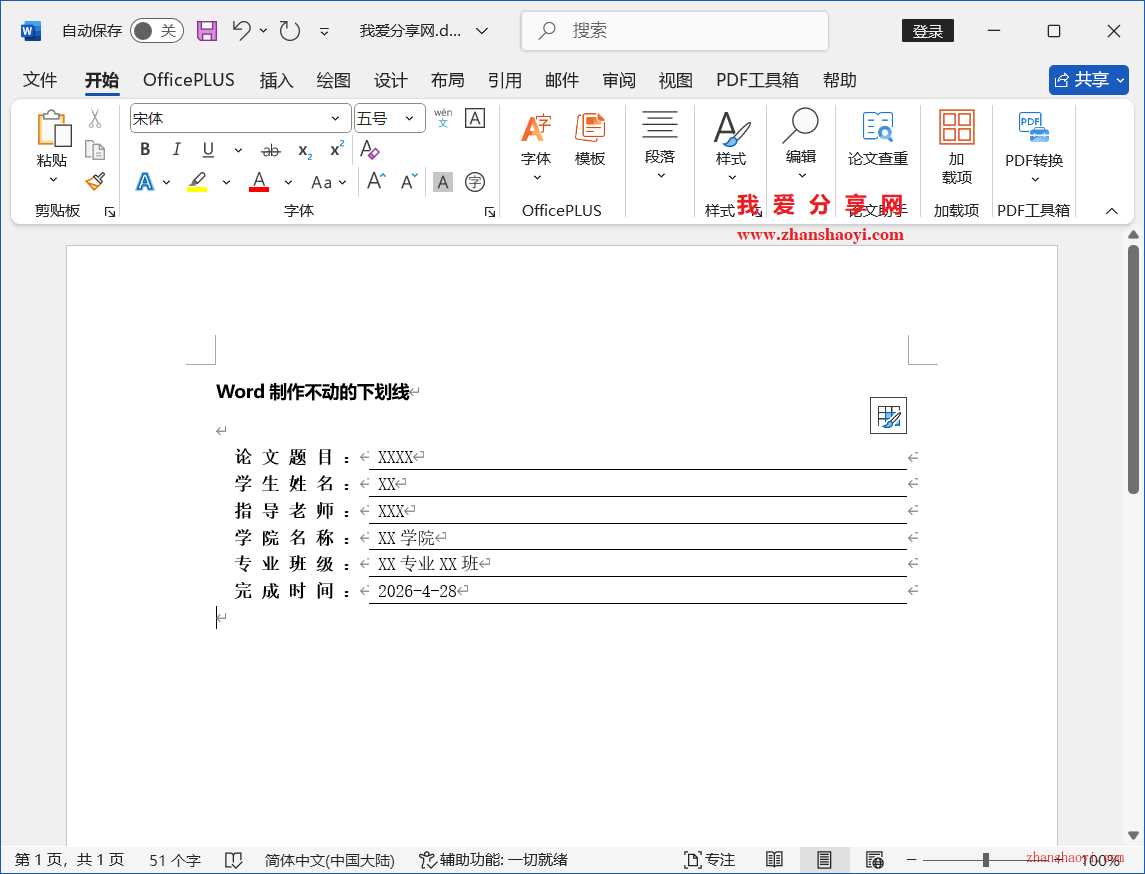Click the Save icon in title bar
The height and width of the screenshot is (874, 1145).
click(x=207, y=31)
